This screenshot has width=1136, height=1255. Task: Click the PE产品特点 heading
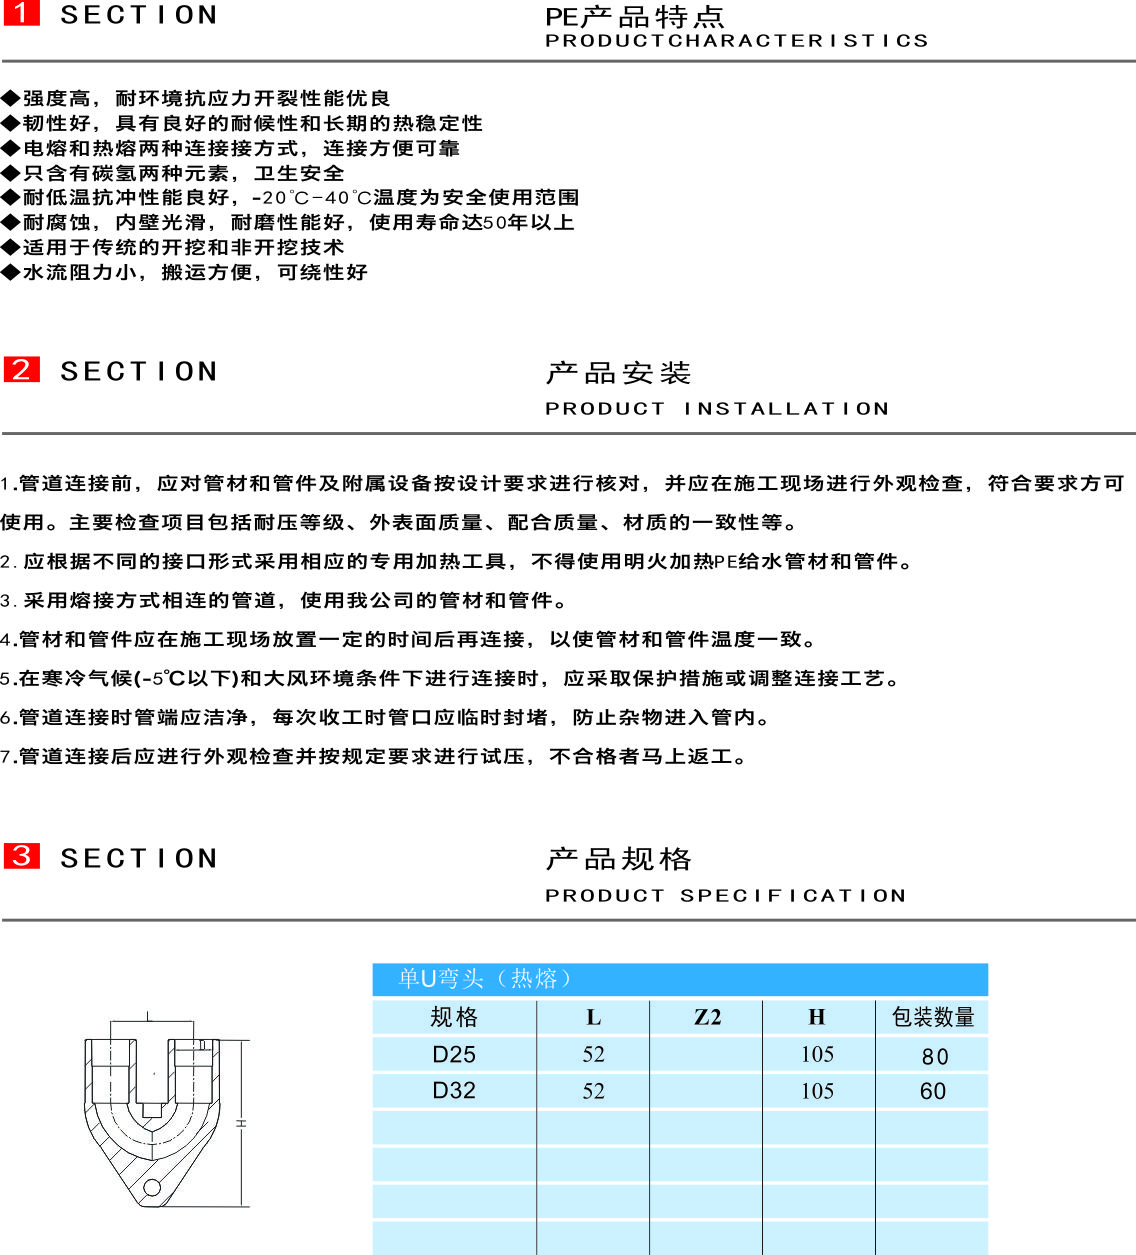click(635, 17)
